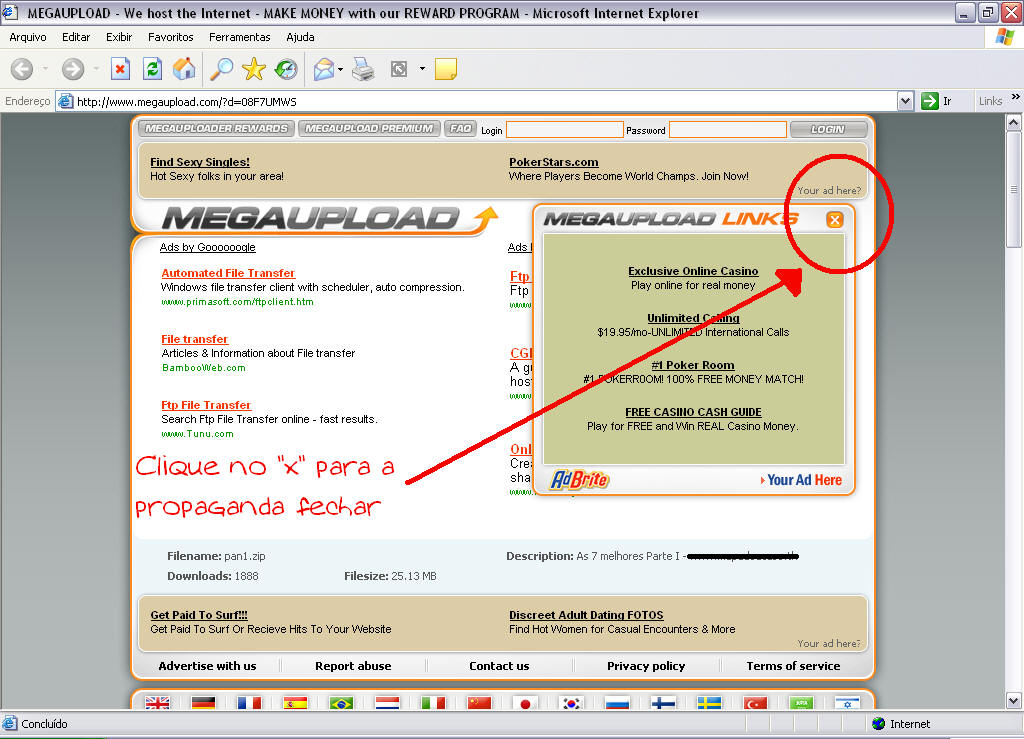
Task: Click the yellow note toolbar icon
Action: [x=445, y=69]
